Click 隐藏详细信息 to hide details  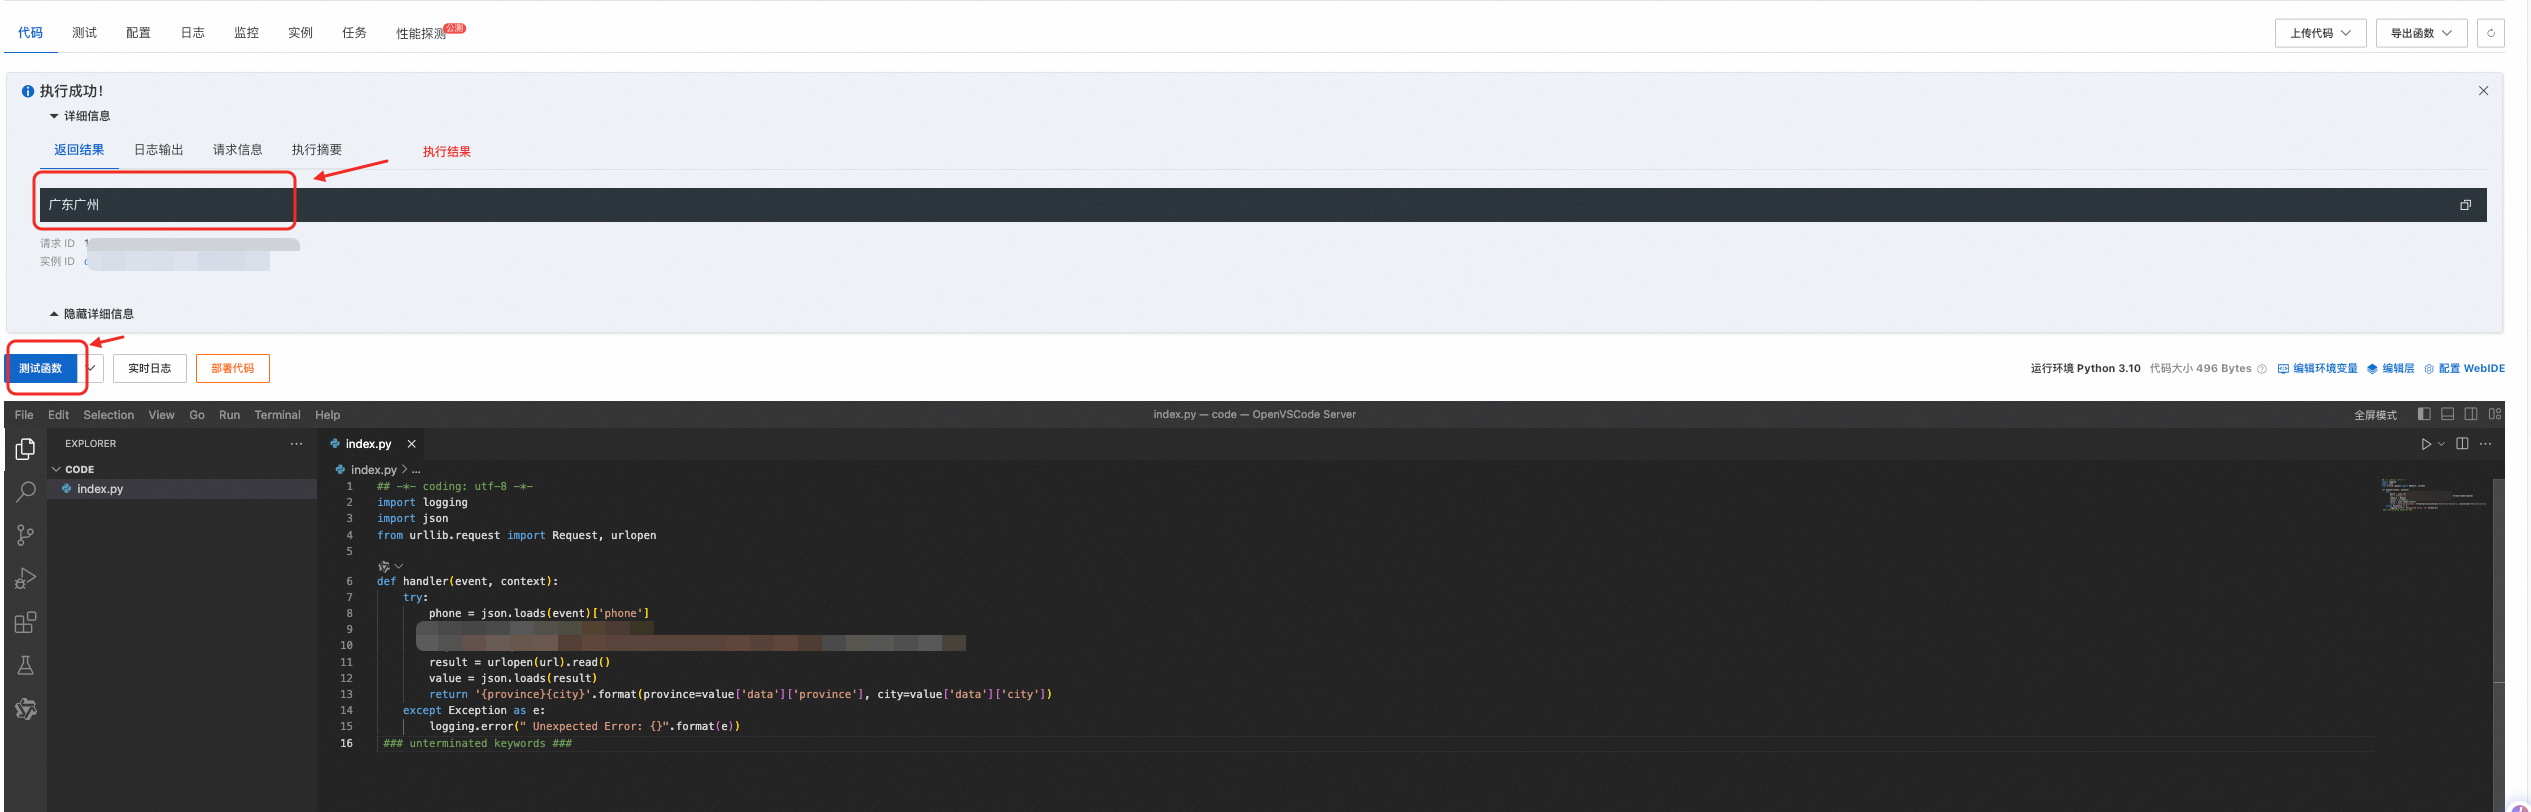(91, 314)
